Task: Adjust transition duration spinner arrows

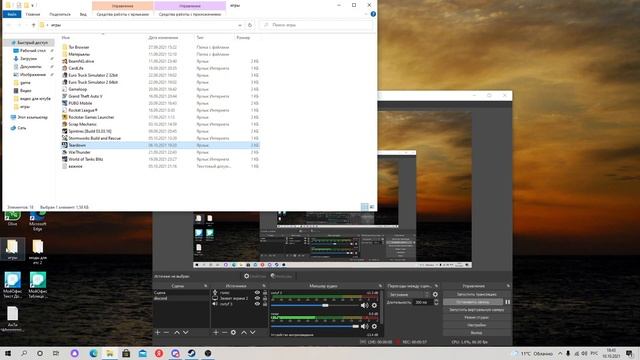Action: click(x=436, y=302)
